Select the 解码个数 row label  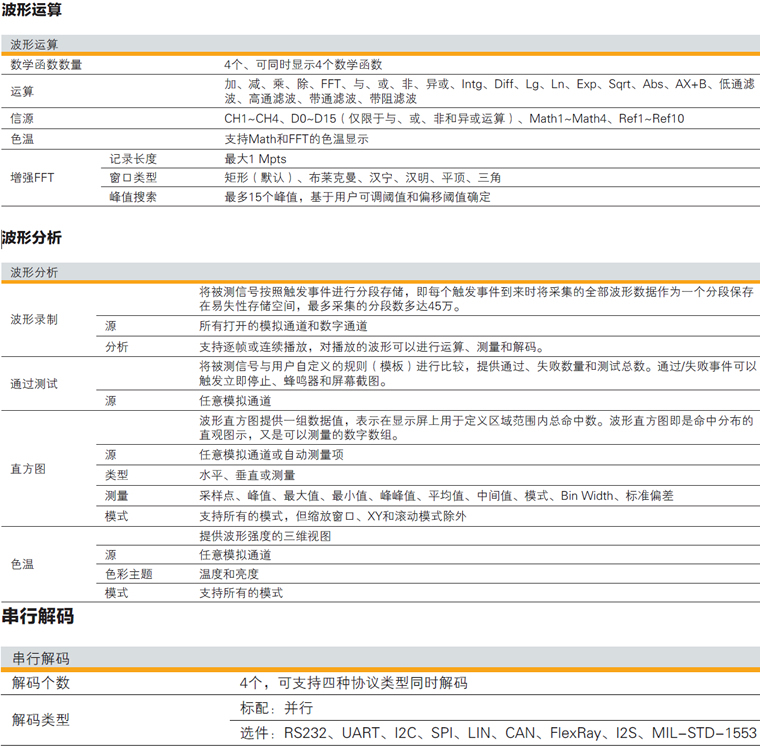41,683
